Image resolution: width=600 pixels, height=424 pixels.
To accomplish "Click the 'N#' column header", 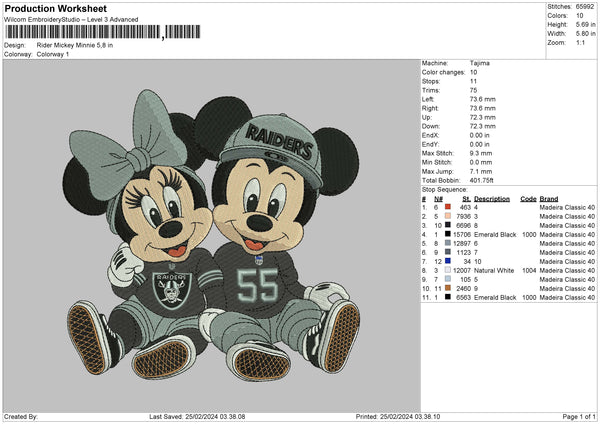I will click(x=438, y=199).
